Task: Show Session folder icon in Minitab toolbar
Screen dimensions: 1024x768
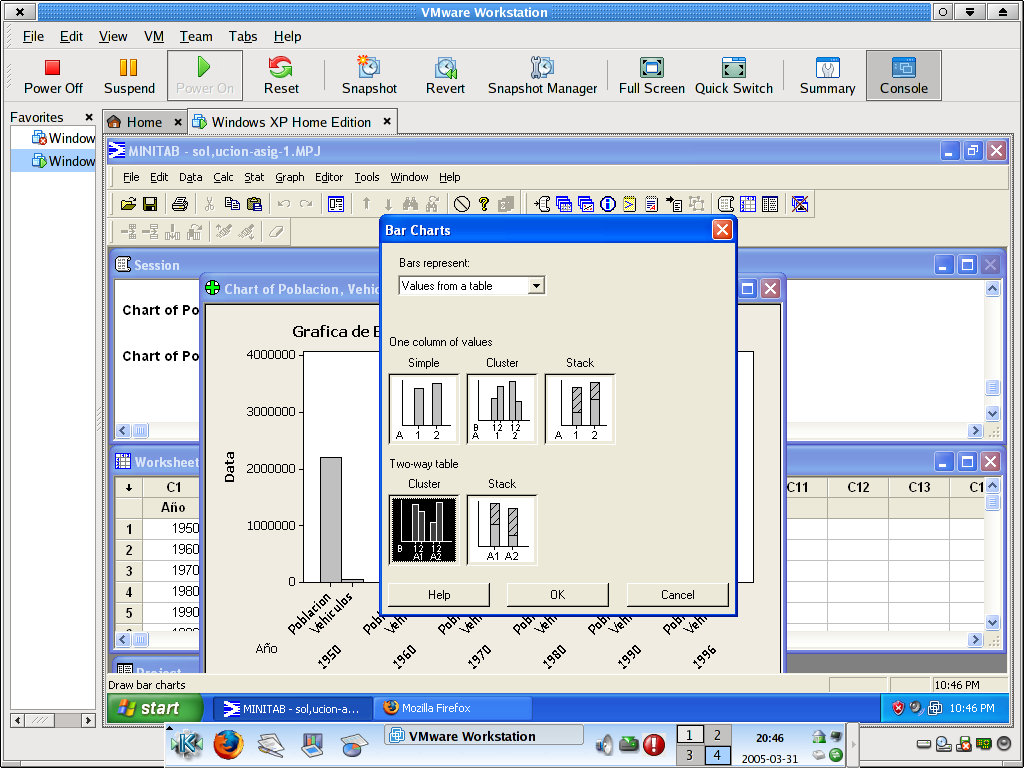Action: click(x=542, y=204)
